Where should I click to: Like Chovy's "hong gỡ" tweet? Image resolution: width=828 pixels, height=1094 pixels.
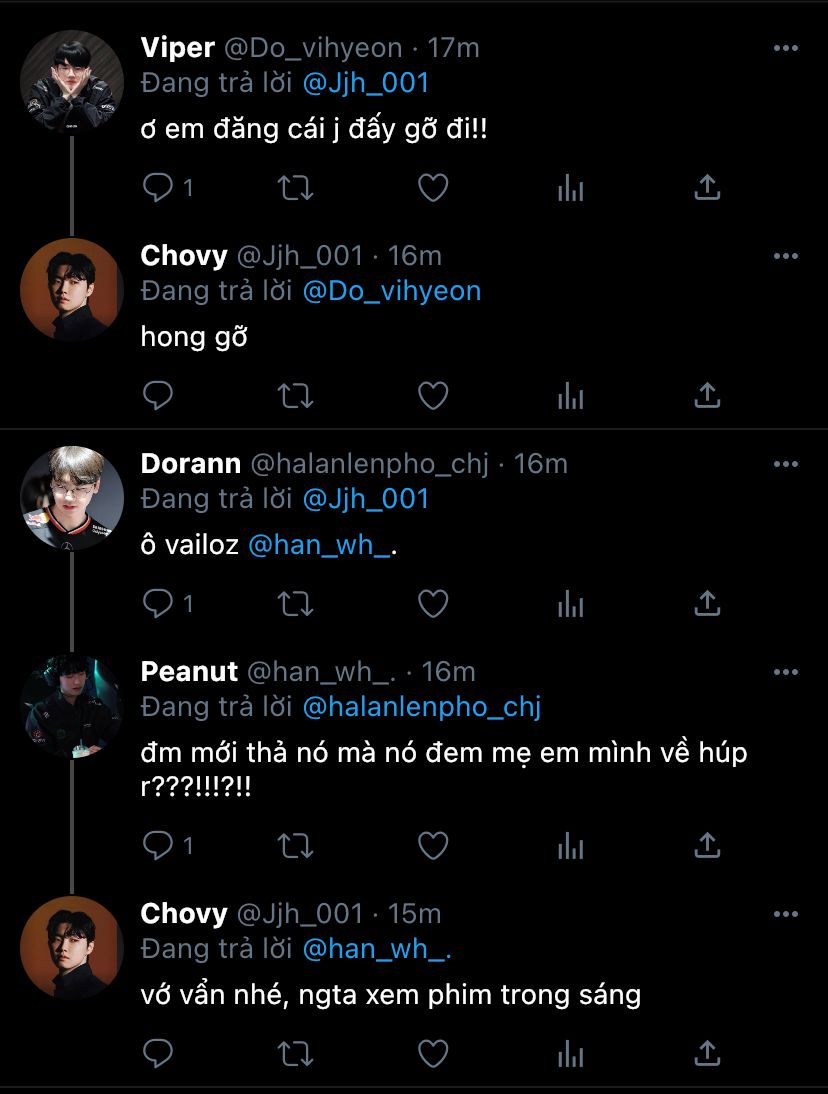click(x=432, y=396)
